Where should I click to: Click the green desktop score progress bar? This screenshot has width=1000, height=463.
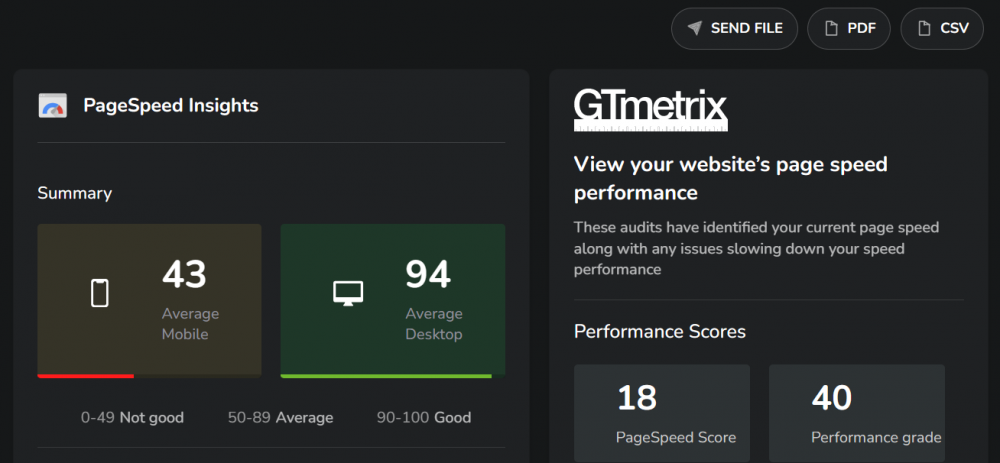tap(386, 376)
